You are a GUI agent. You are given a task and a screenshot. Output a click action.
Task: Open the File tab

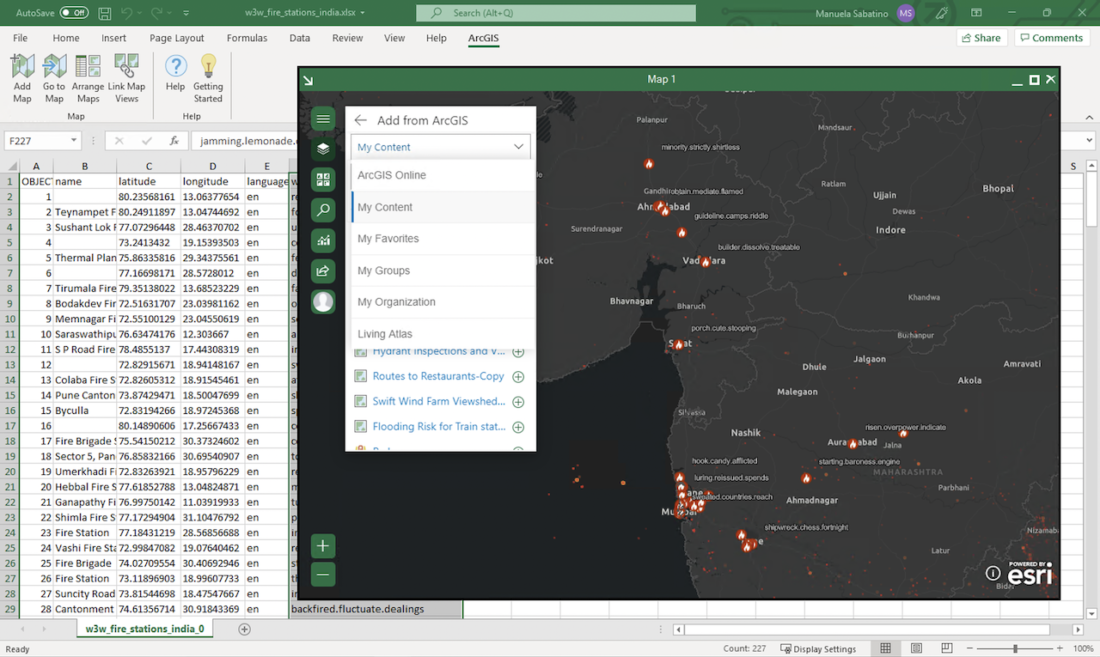coord(20,38)
